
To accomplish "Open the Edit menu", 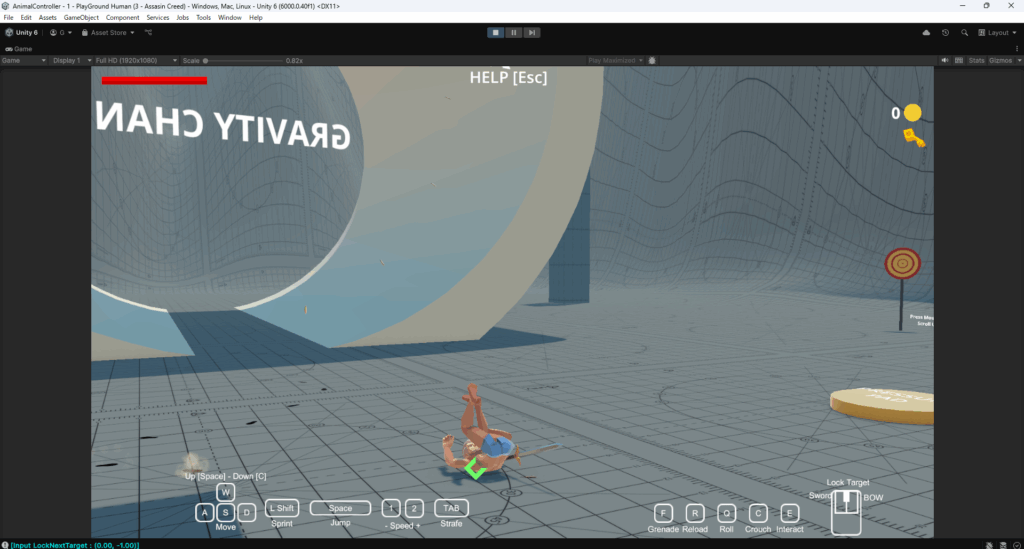I will pos(26,18).
